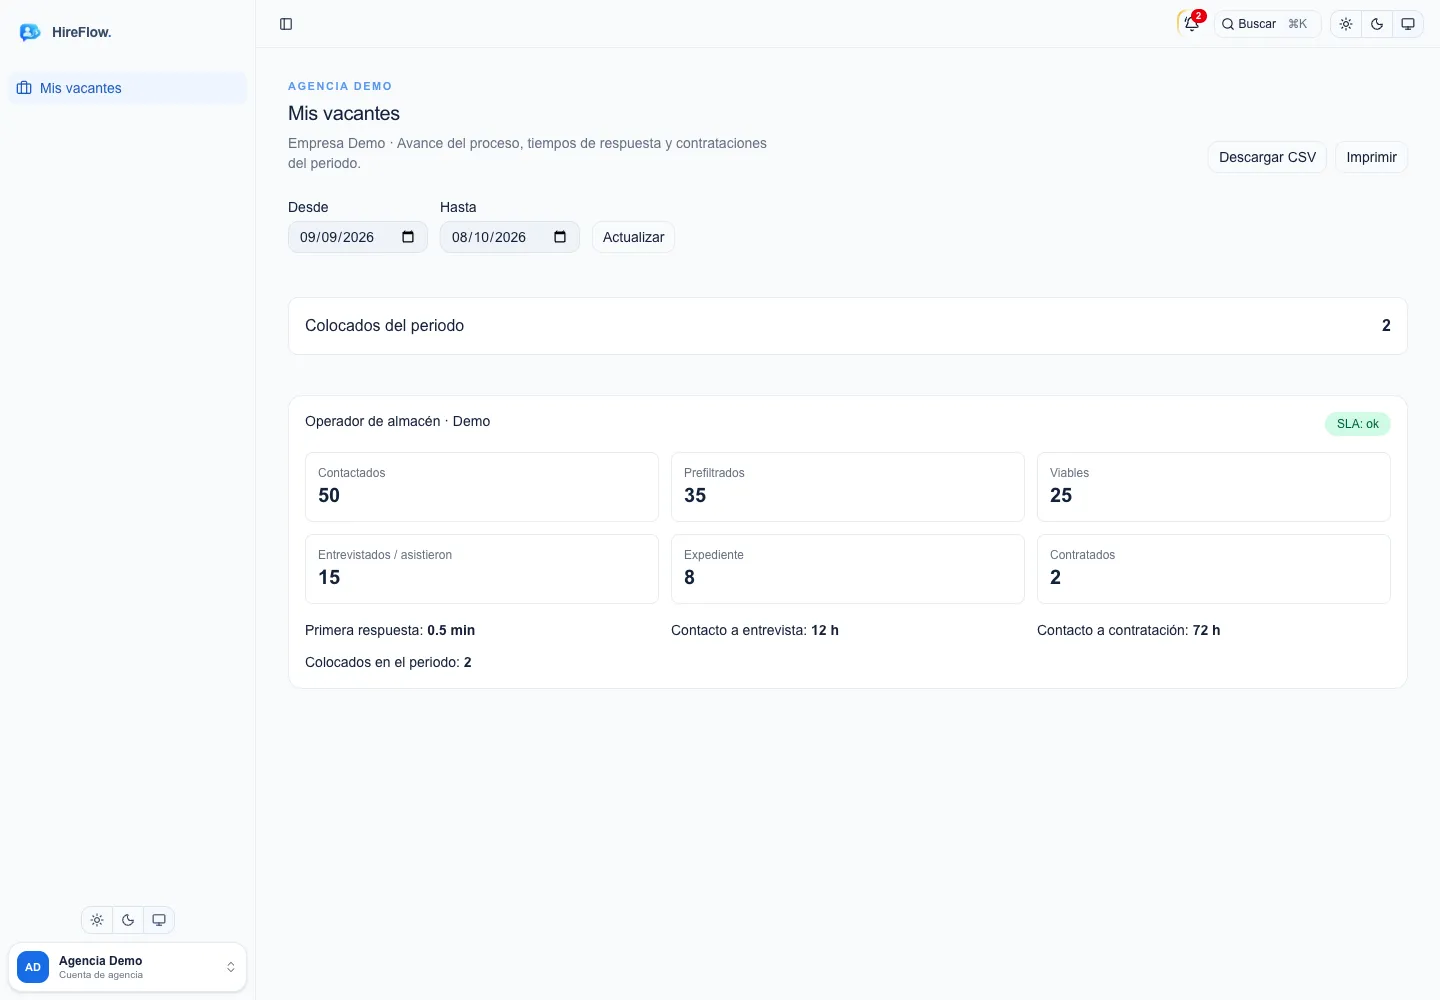Click the Desde date field
The height and width of the screenshot is (1000, 1440).
(358, 237)
